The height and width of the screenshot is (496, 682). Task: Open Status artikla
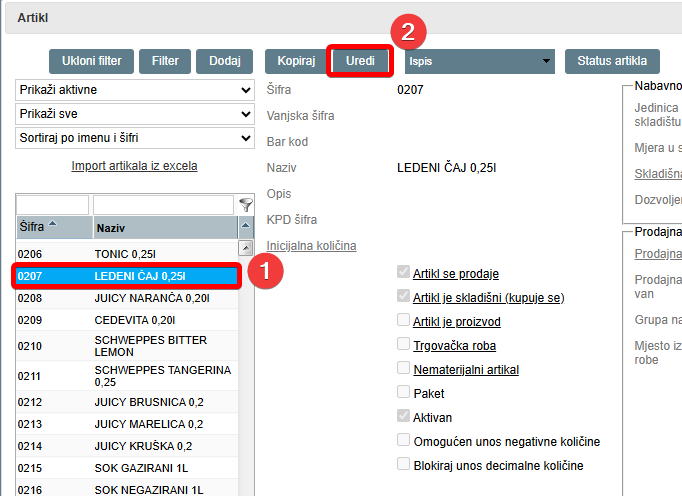618,61
